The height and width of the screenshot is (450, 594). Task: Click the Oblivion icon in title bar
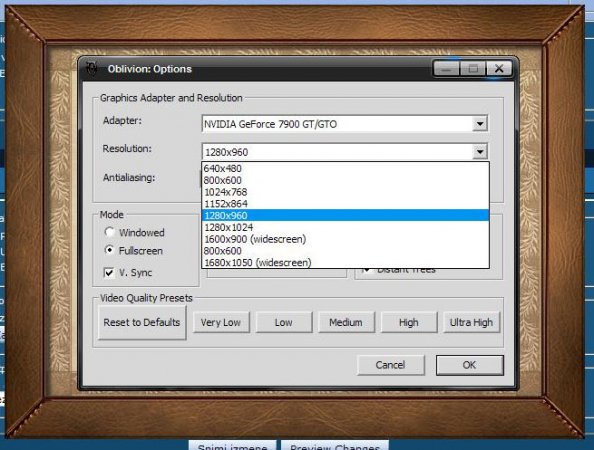[x=91, y=69]
